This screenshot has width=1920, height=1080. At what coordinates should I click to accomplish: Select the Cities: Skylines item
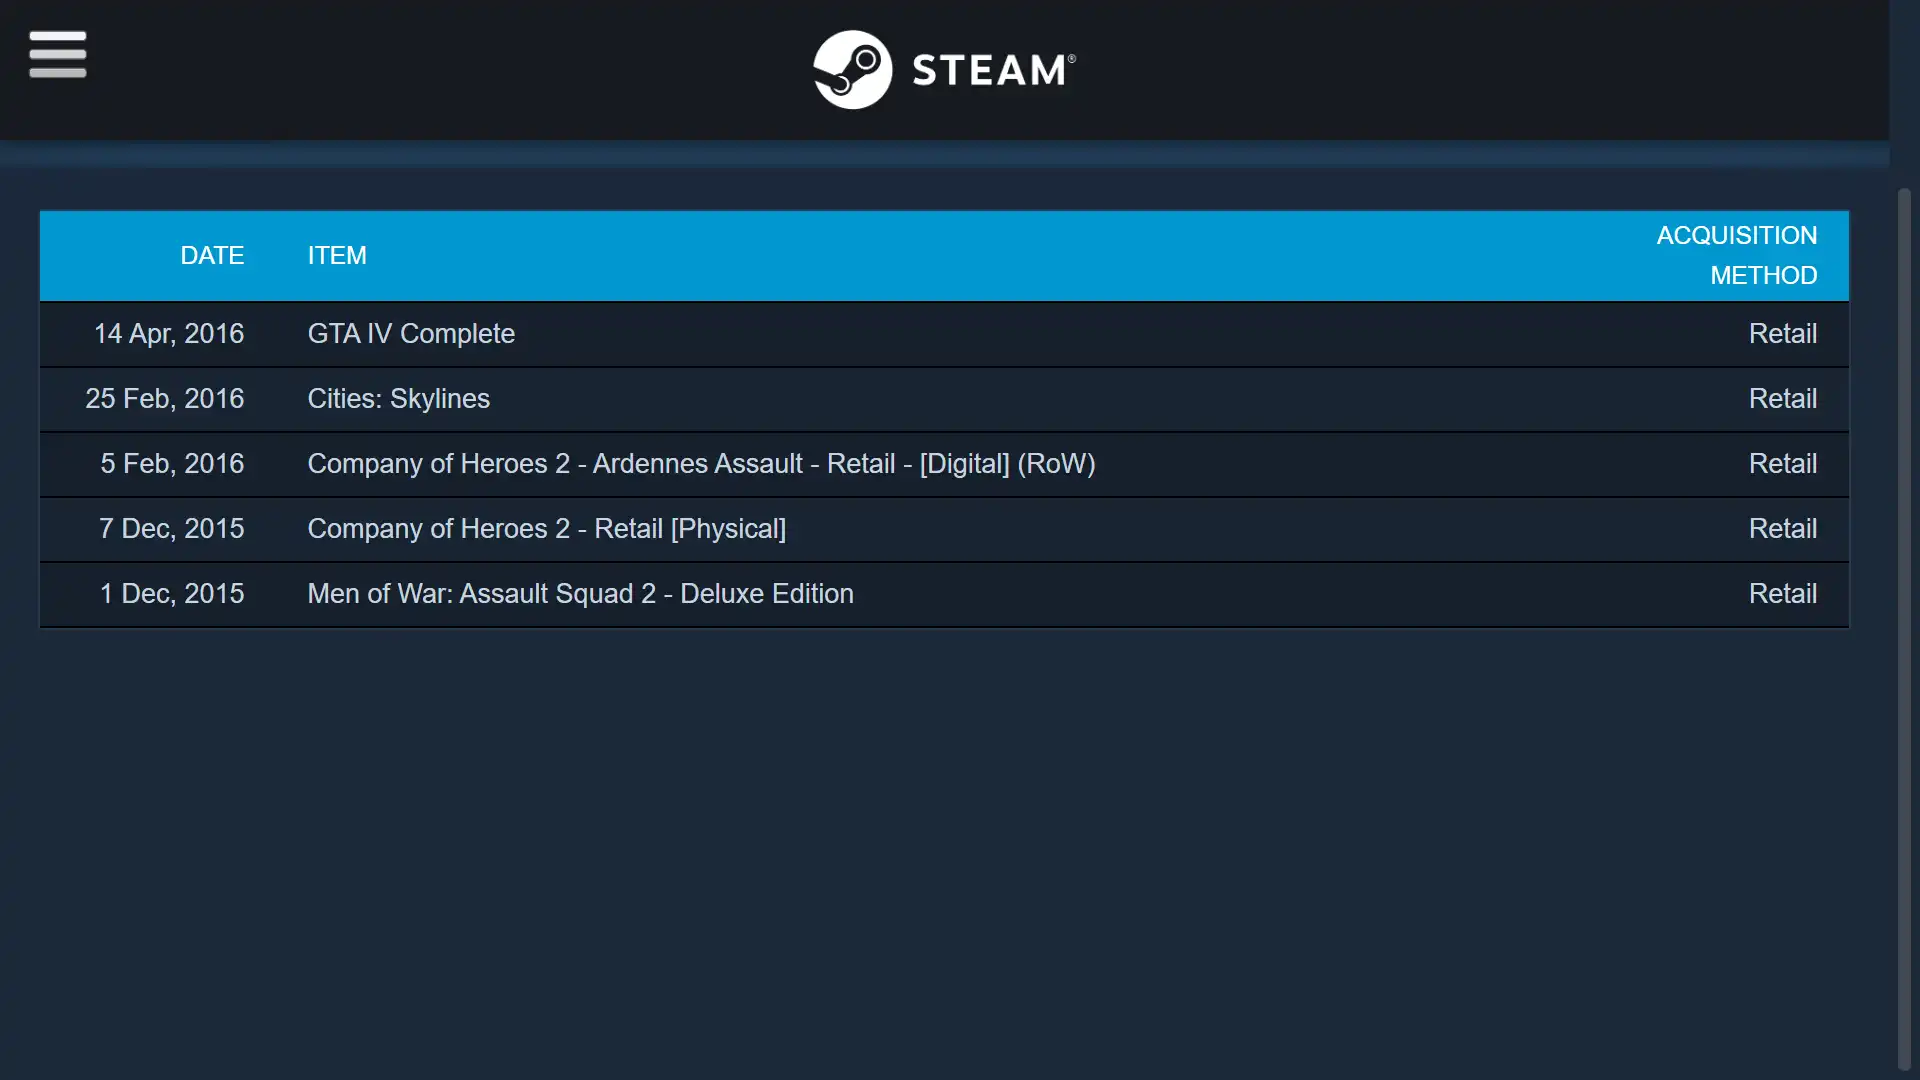point(399,399)
